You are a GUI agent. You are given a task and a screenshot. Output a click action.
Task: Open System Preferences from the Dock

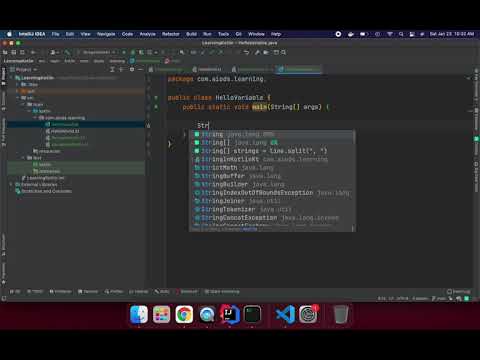(308, 314)
